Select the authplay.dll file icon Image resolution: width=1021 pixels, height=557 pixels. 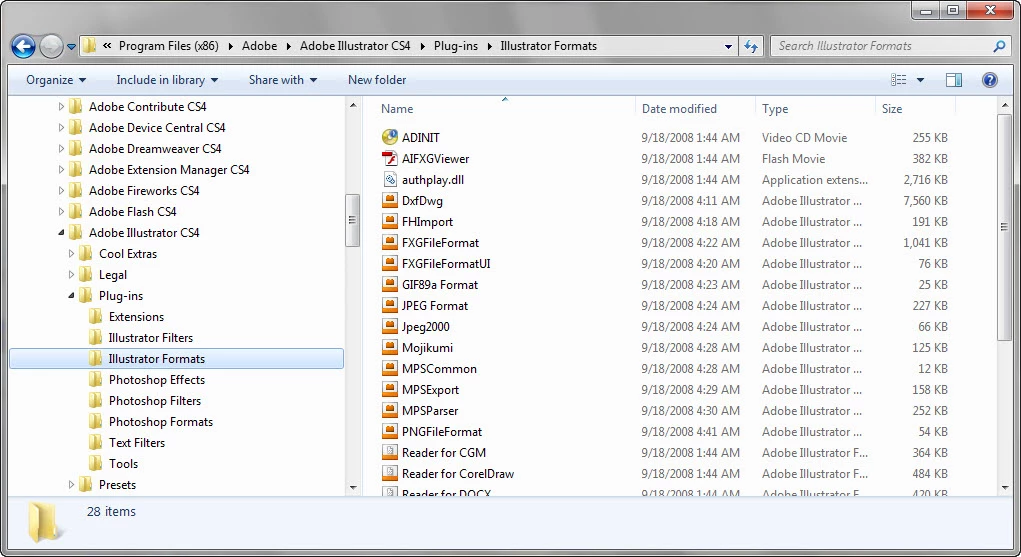[389, 179]
